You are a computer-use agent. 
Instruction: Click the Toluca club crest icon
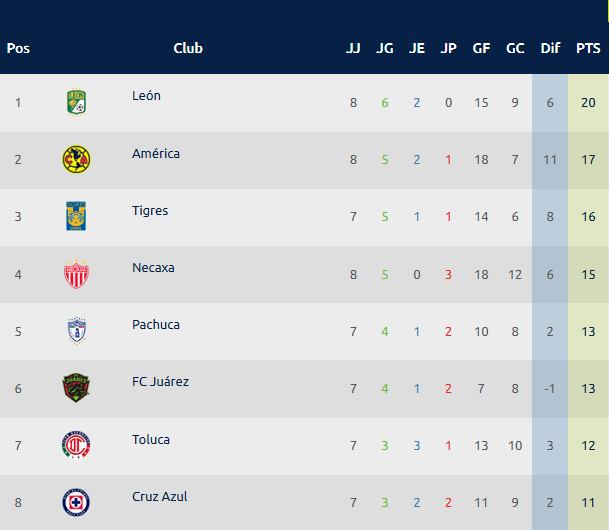77,445
